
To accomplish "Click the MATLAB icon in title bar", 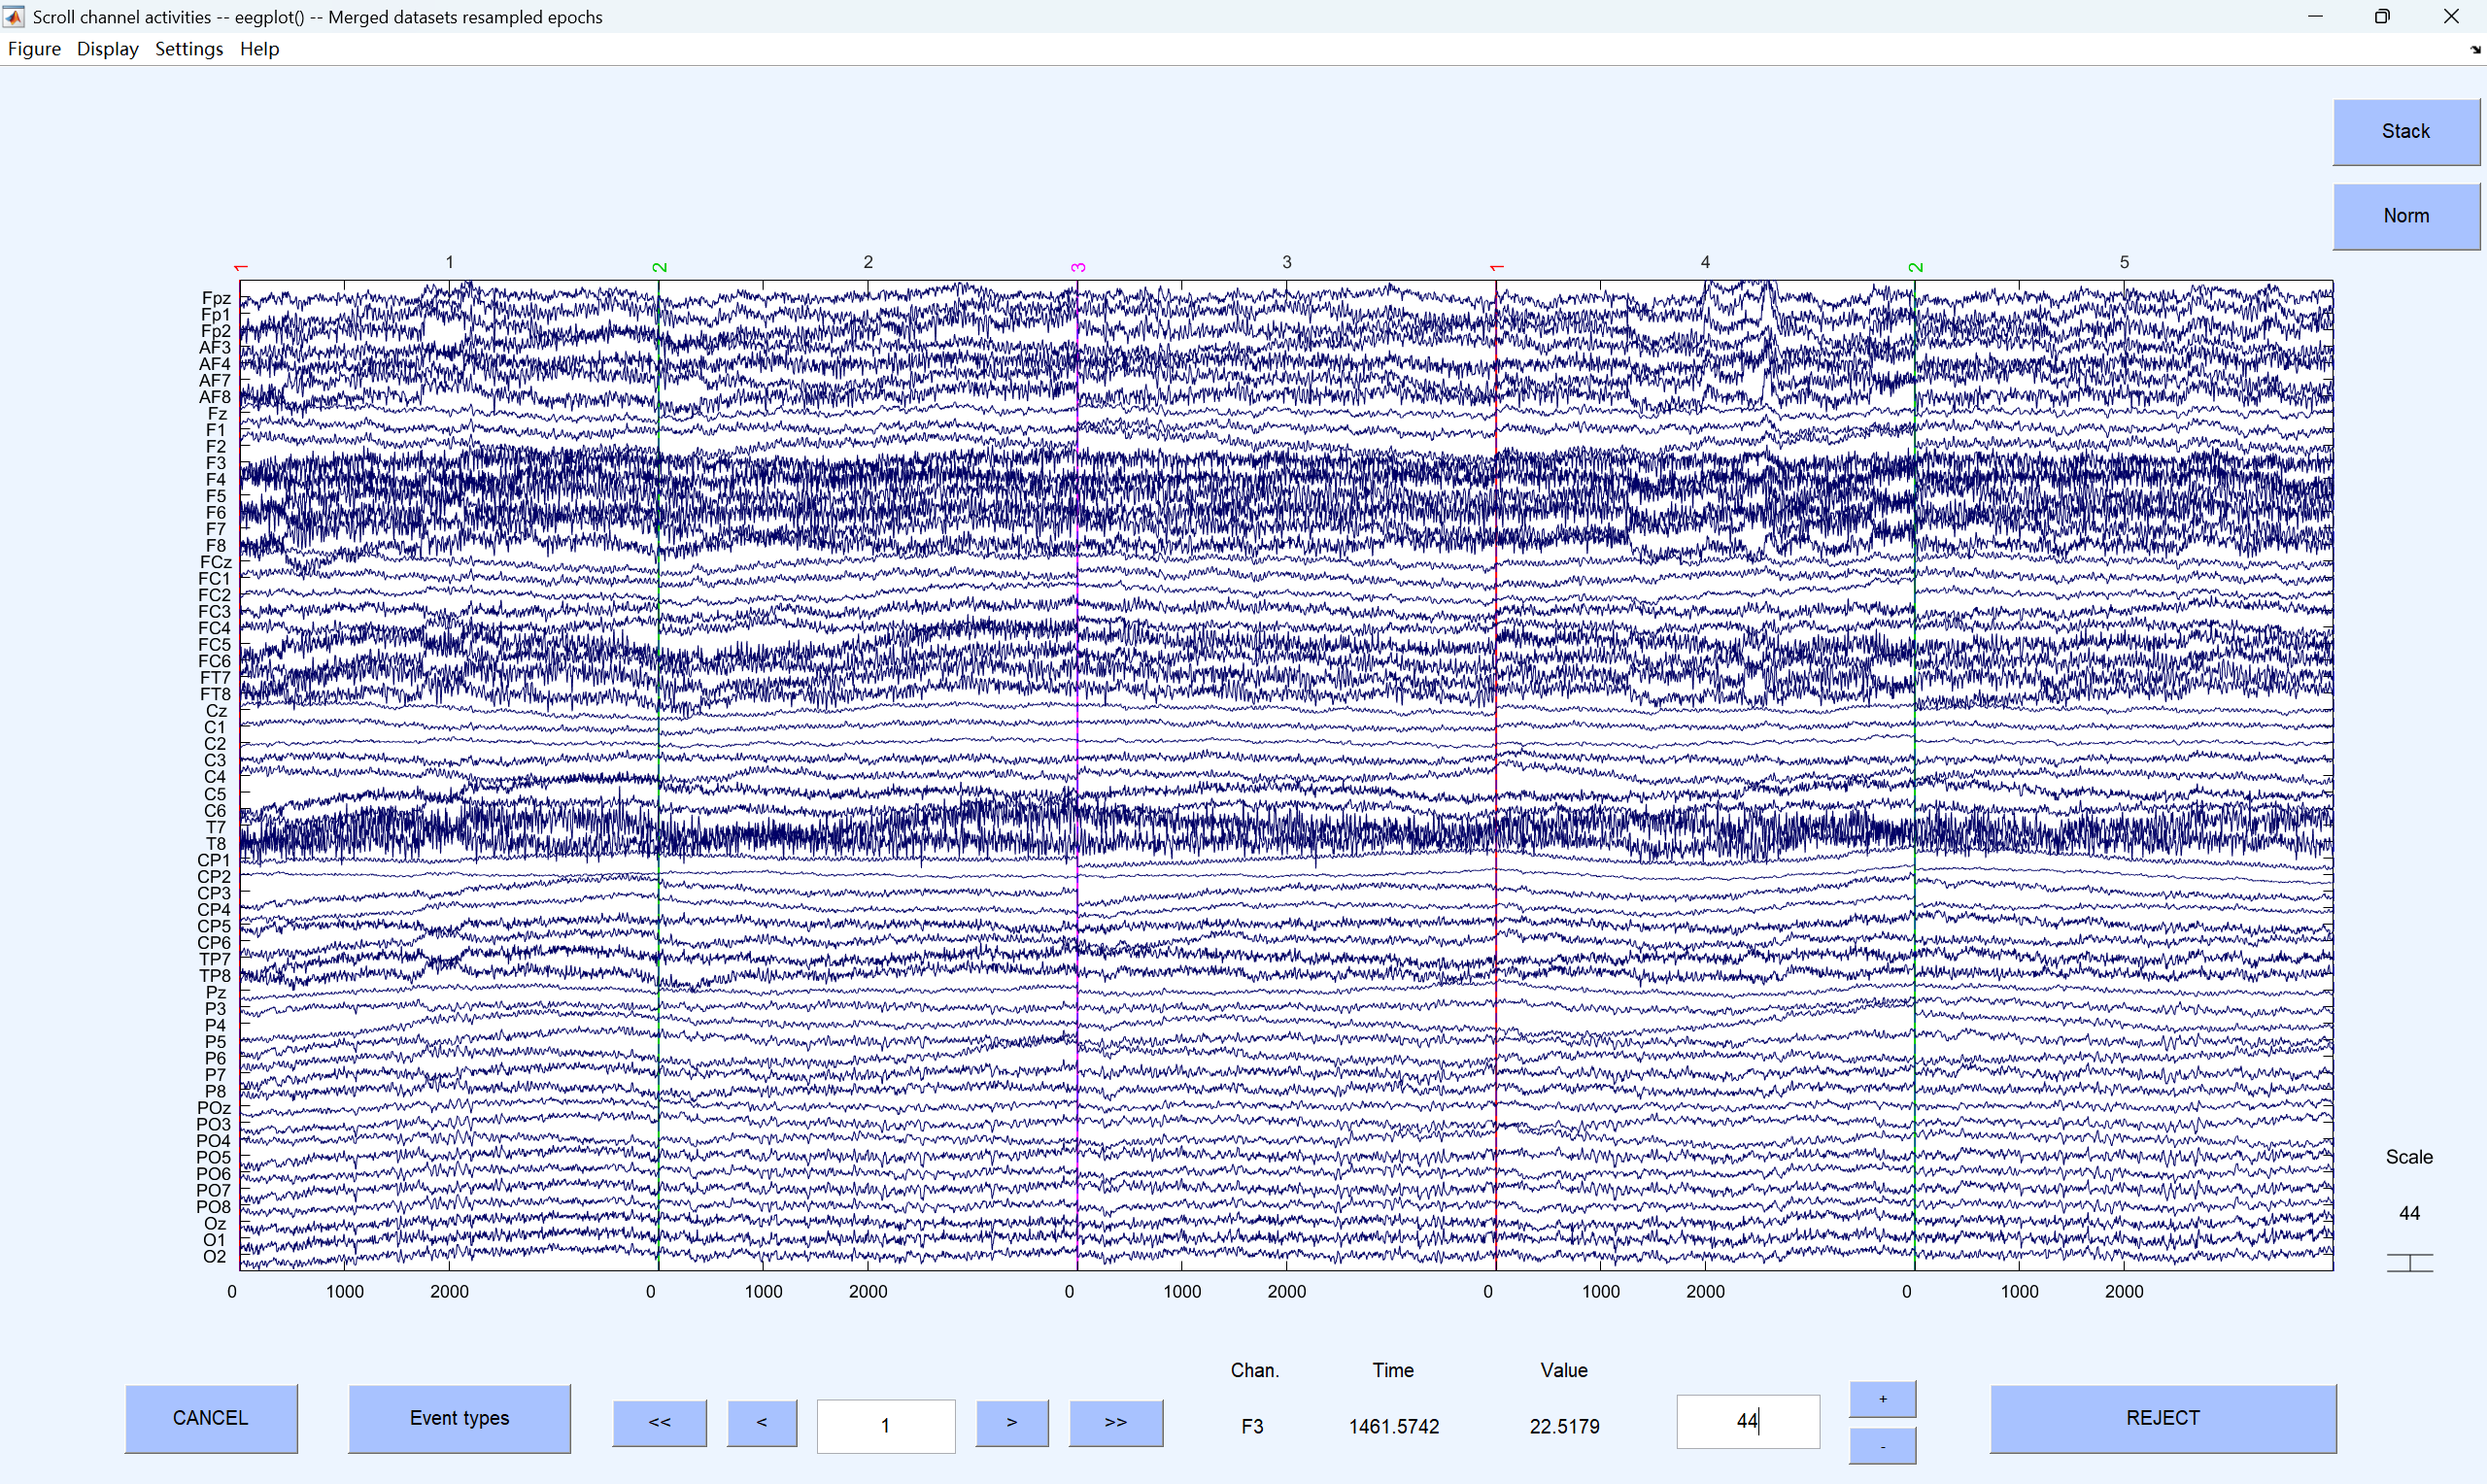I will pyautogui.click(x=14, y=16).
